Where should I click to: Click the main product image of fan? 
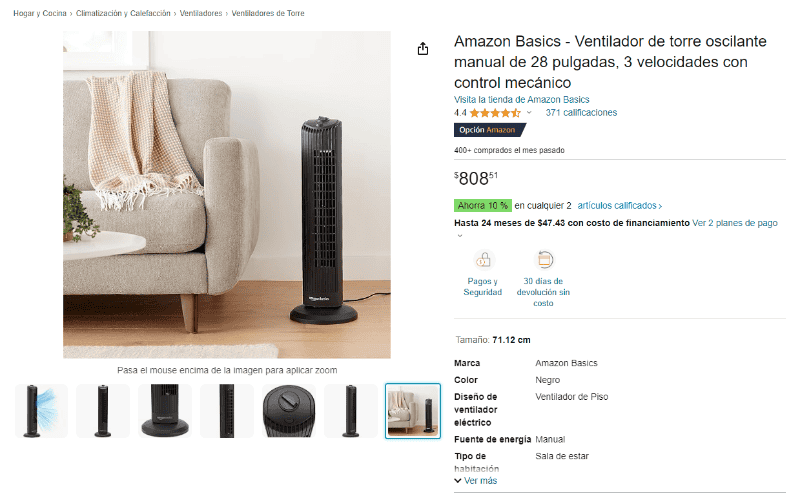(227, 194)
